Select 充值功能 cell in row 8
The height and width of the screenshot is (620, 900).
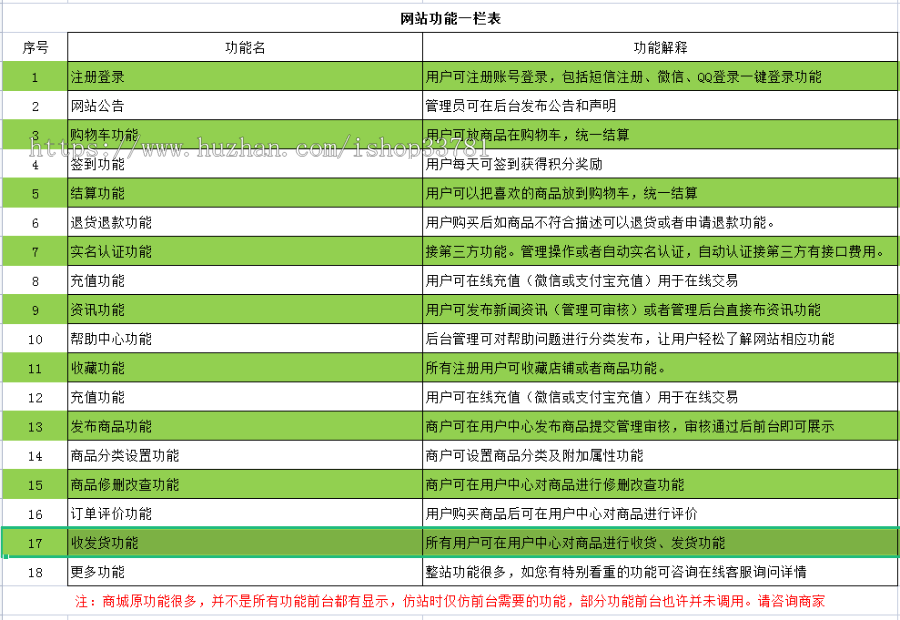point(245,281)
